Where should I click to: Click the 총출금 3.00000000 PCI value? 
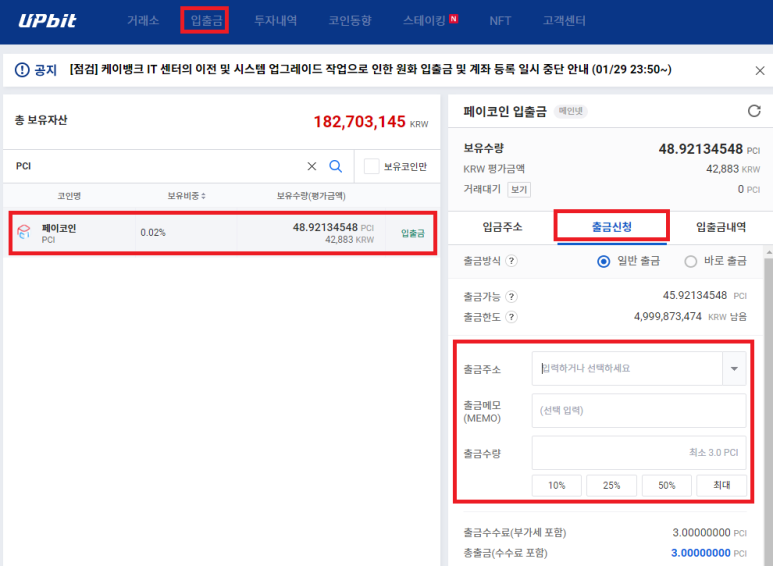[x=701, y=553]
